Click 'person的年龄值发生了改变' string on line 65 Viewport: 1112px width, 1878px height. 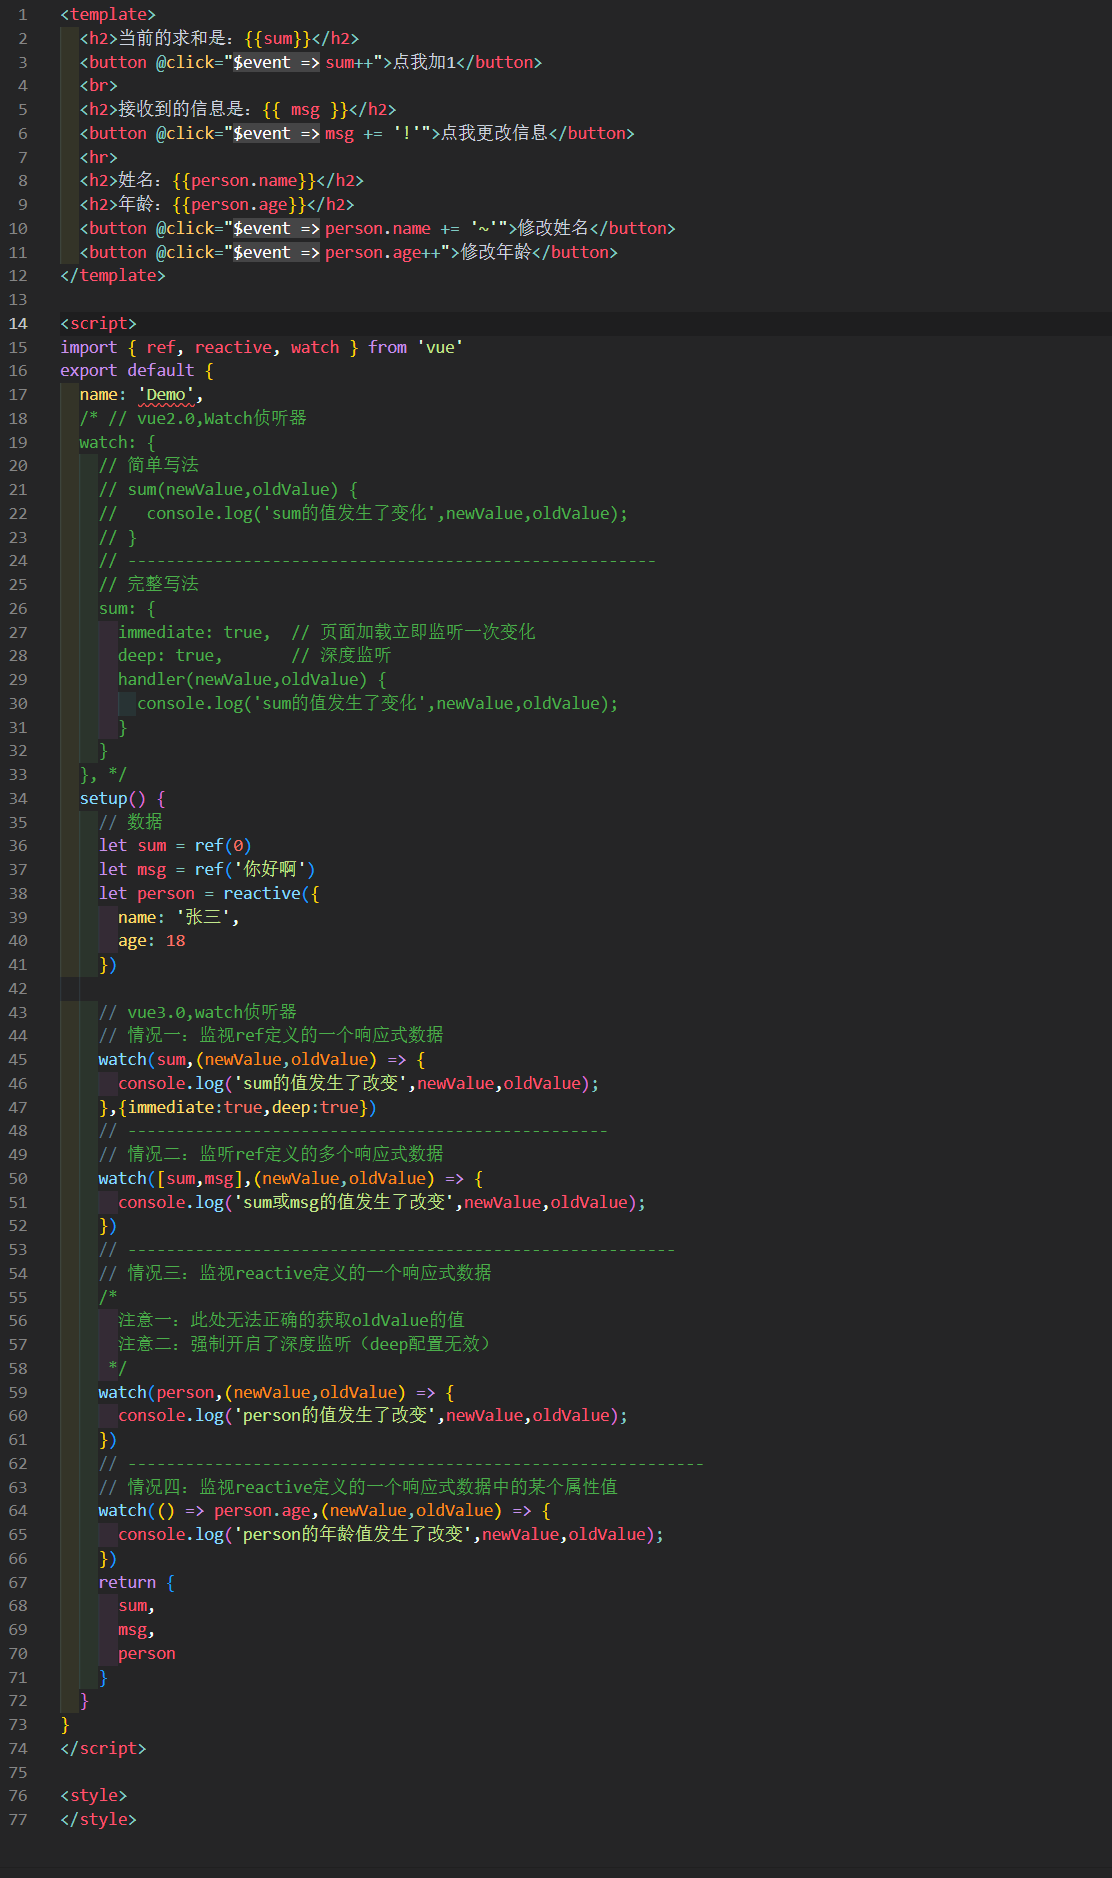point(354,1534)
